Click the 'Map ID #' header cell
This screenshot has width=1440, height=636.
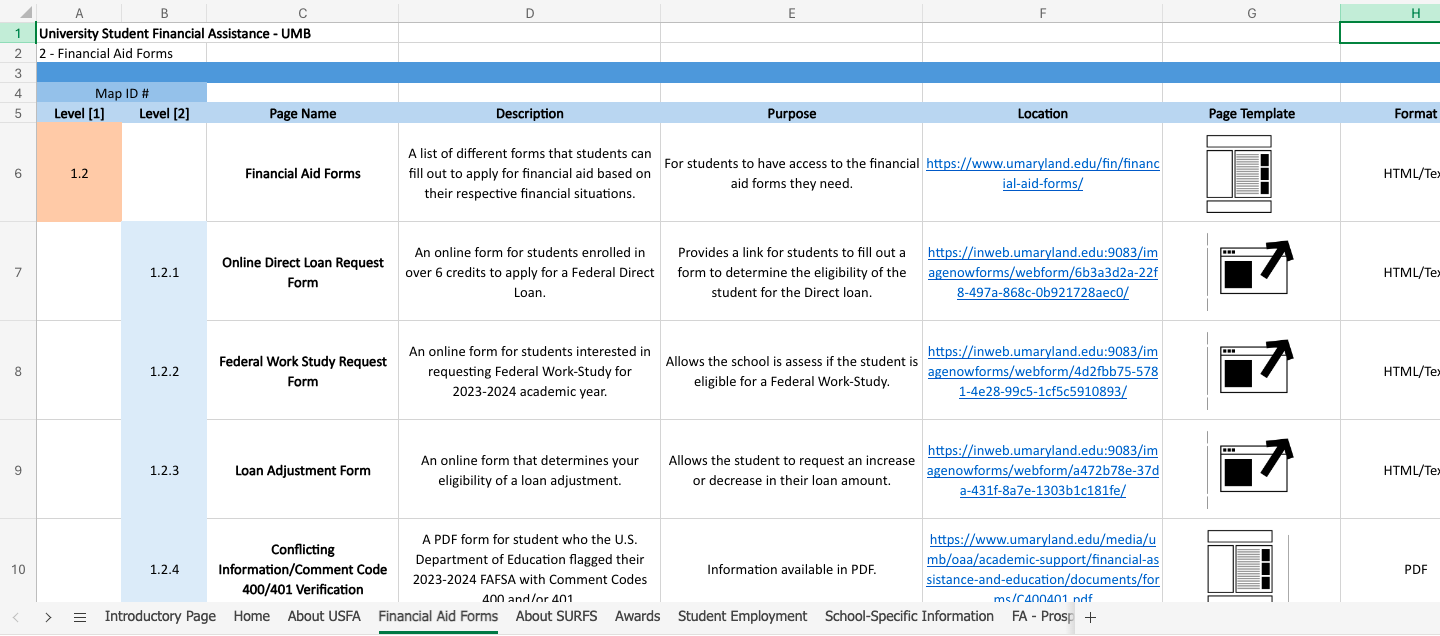tap(122, 93)
